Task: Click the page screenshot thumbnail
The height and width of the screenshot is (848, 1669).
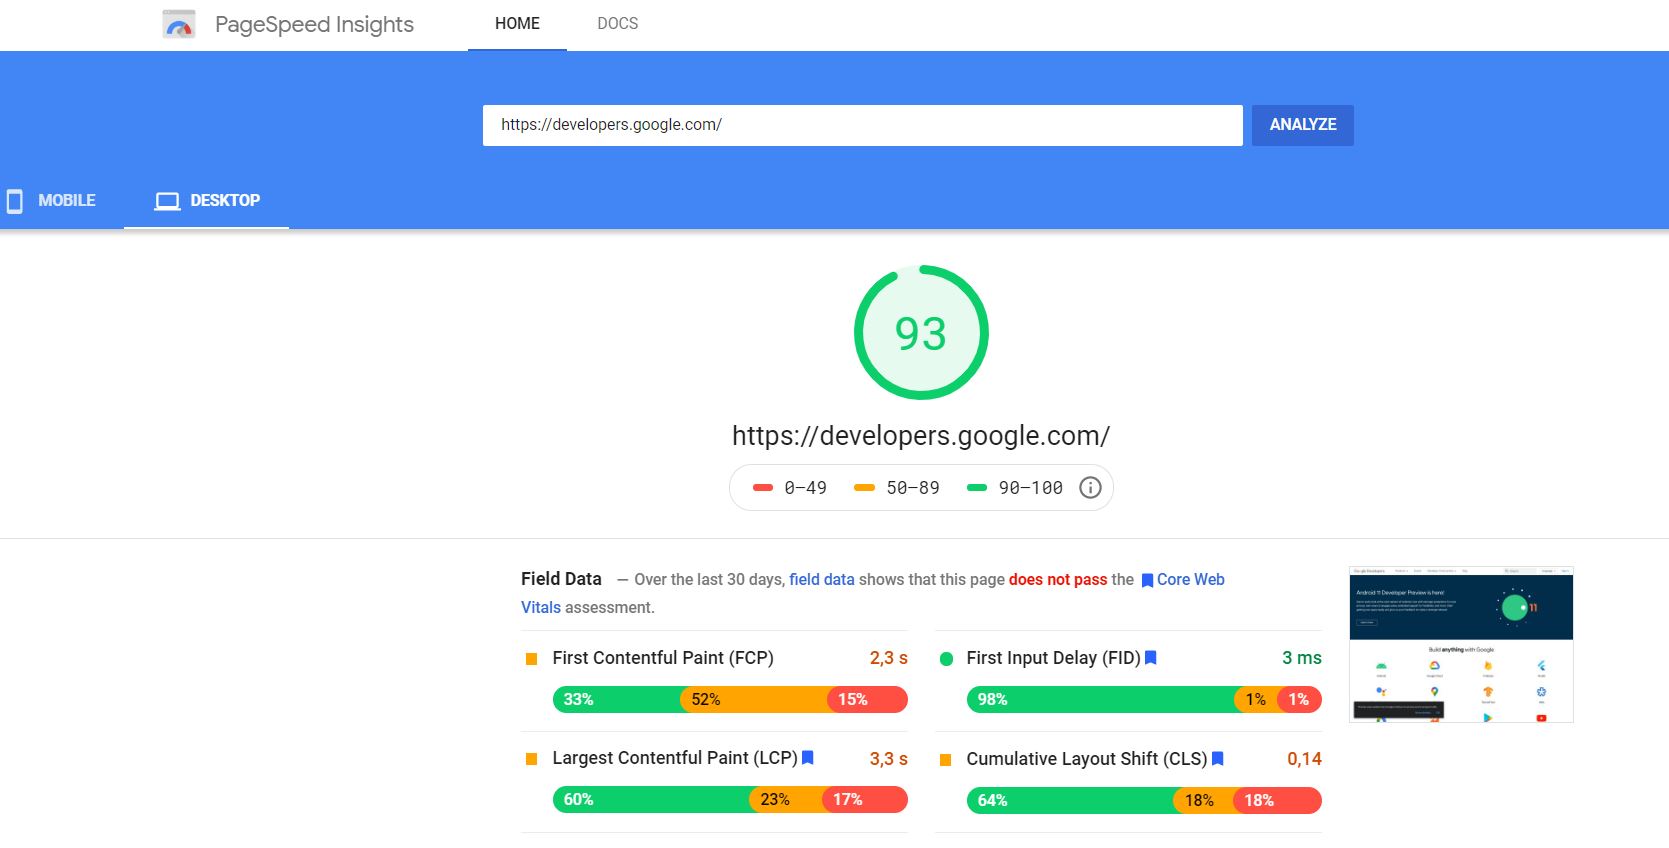Action: 1461,645
